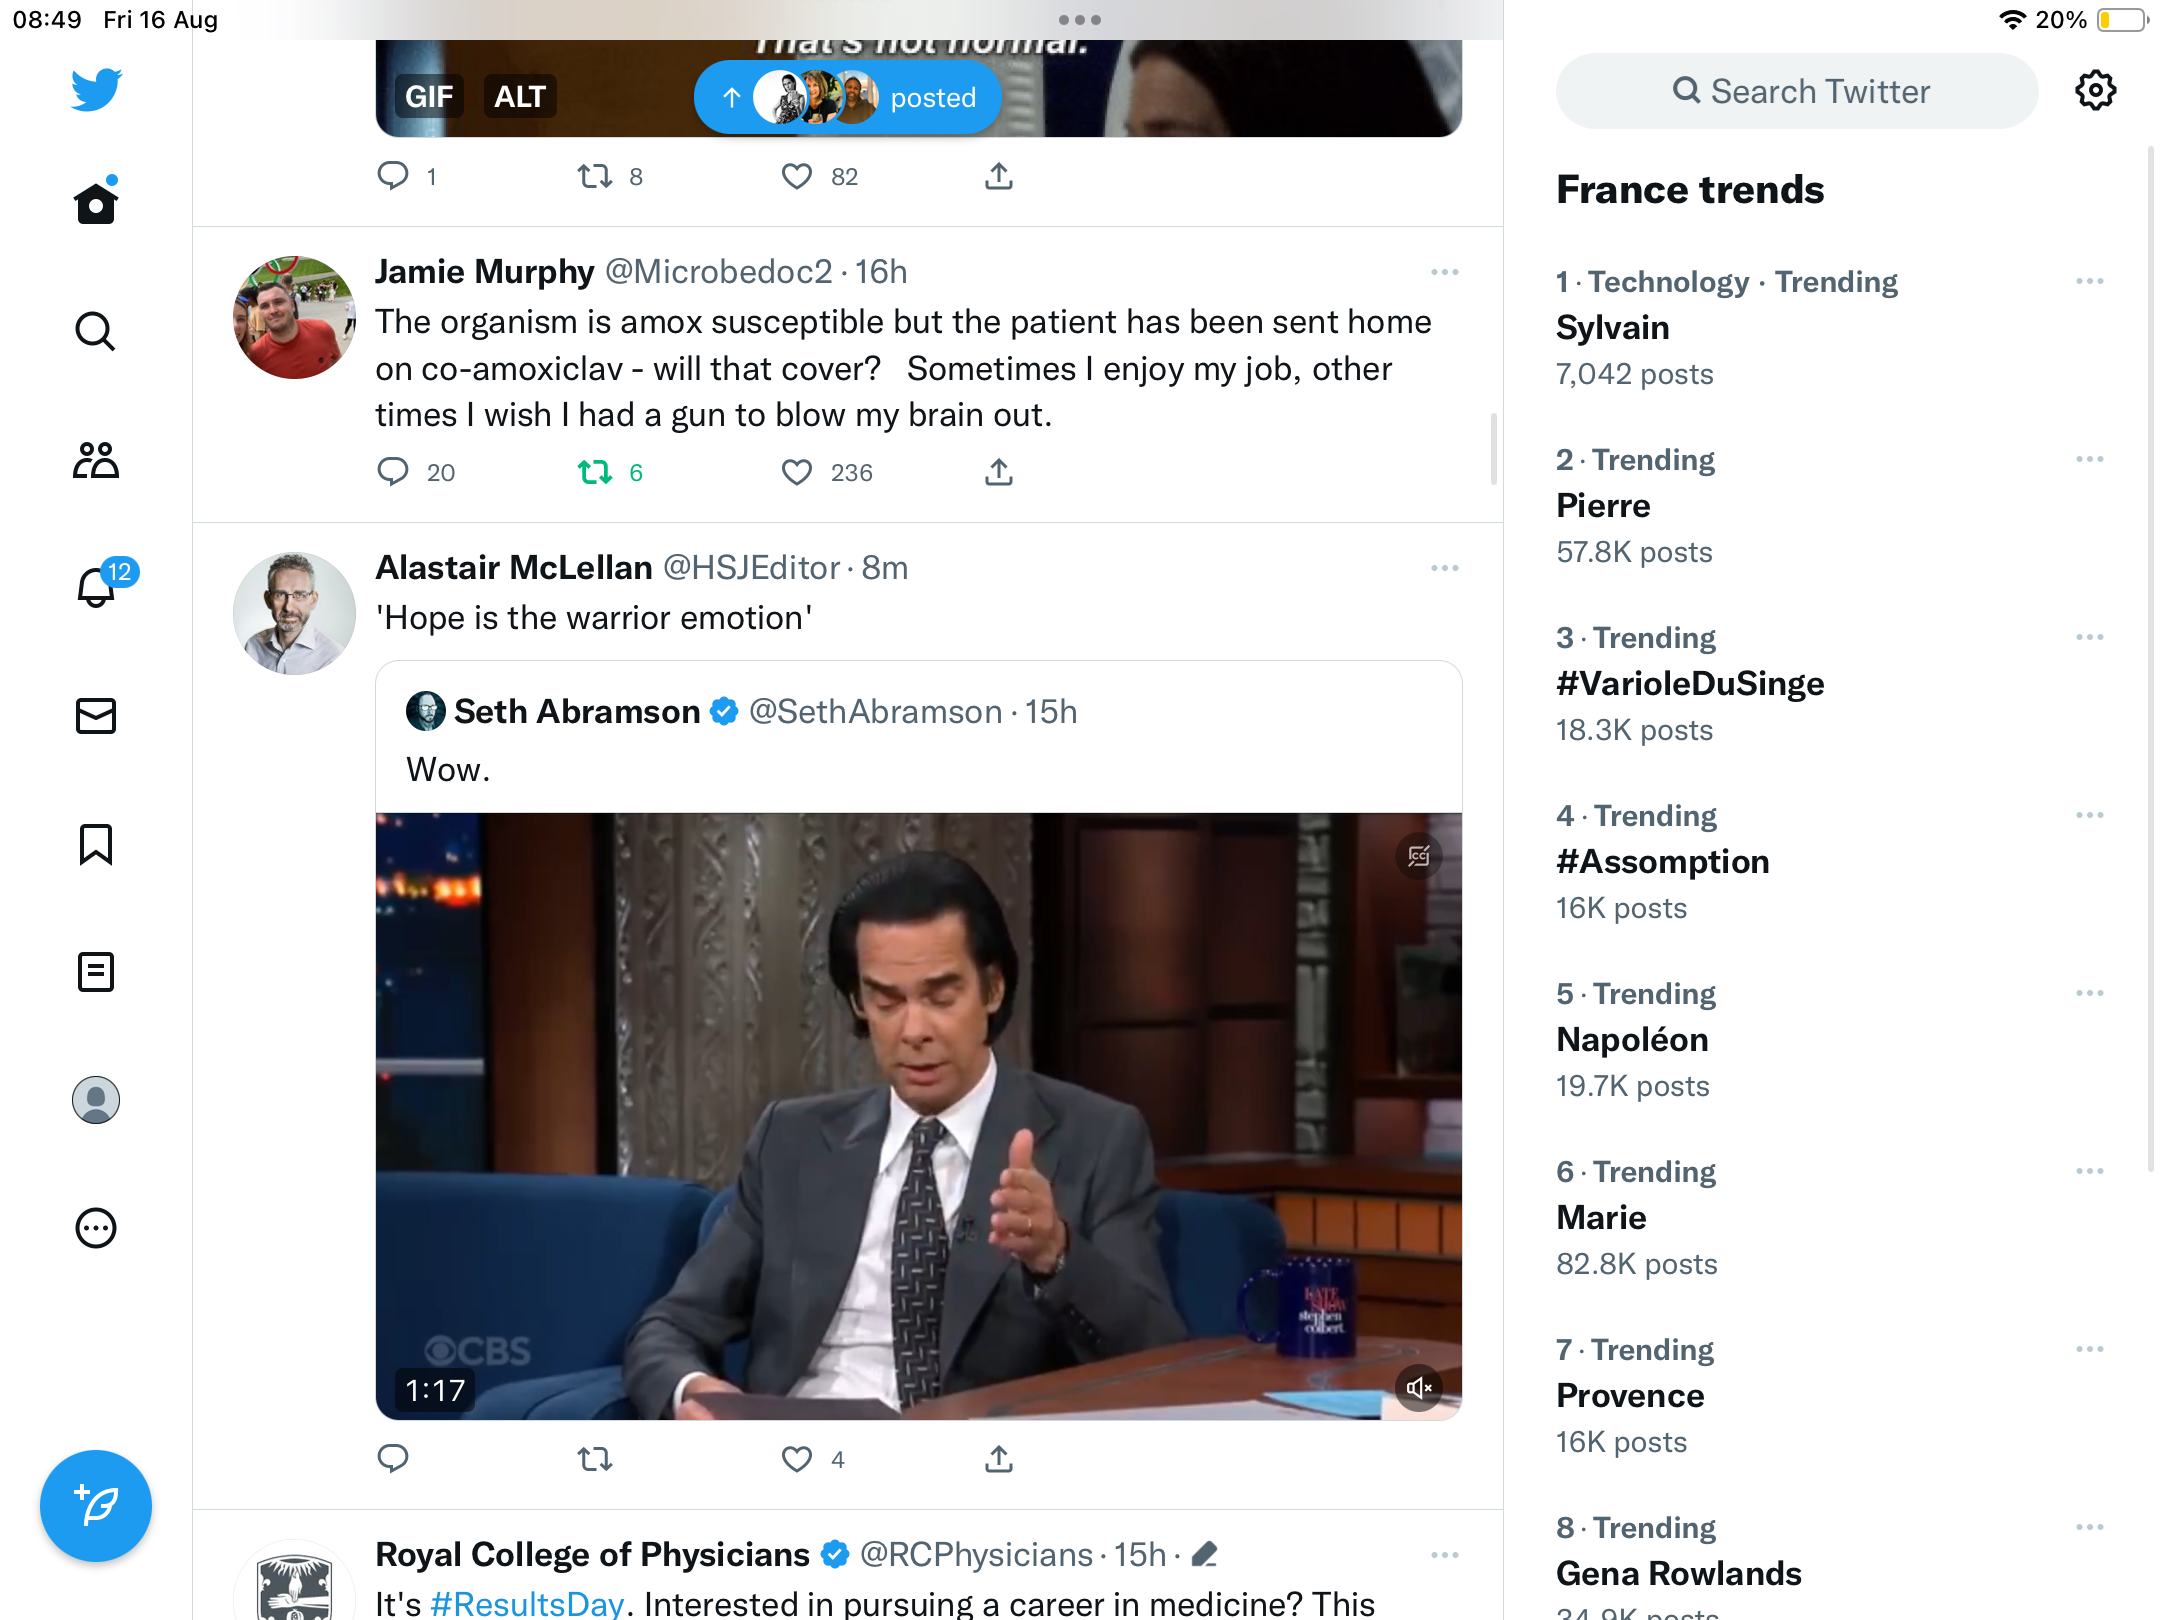Toggle captions on the video
Viewport: 2160px width, 1620px height.
(x=1419, y=856)
